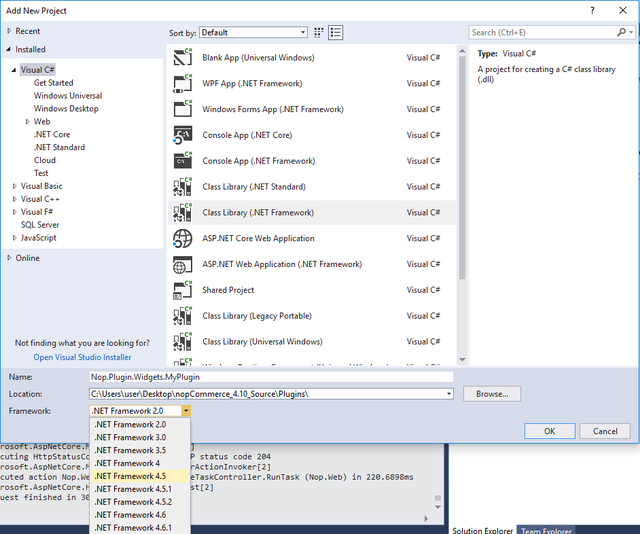The width and height of the screenshot is (640, 534).
Task: Choose .NET Framework 4.5.2 from list
Action: [140, 502]
